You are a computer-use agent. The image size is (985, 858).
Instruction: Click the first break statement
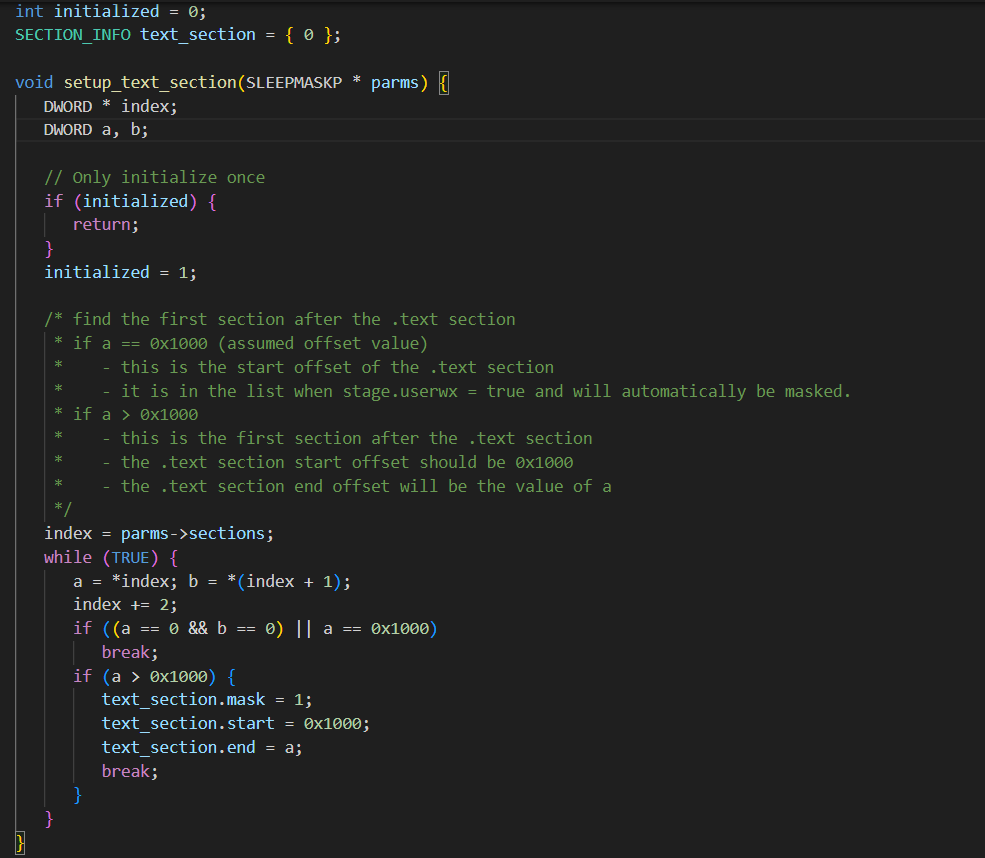pos(129,653)
